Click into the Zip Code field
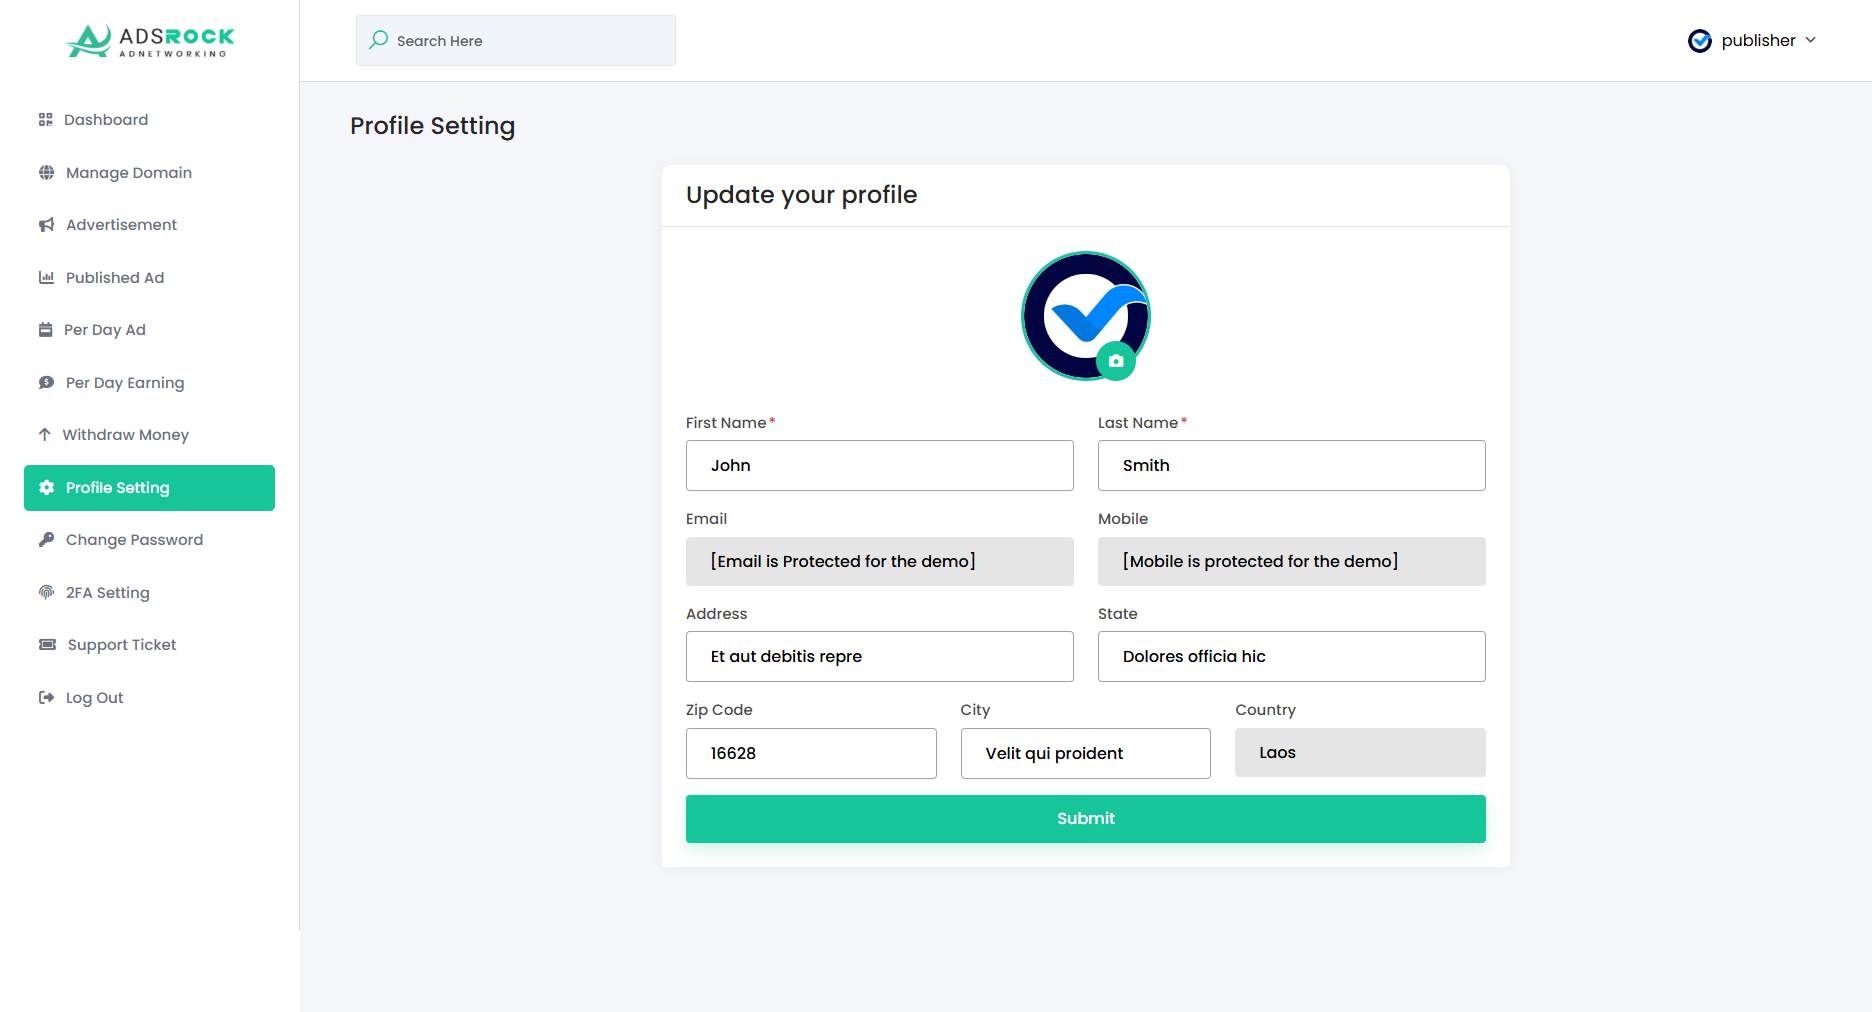Viewport: 1872px width, 1012px height. pos(811,754)
